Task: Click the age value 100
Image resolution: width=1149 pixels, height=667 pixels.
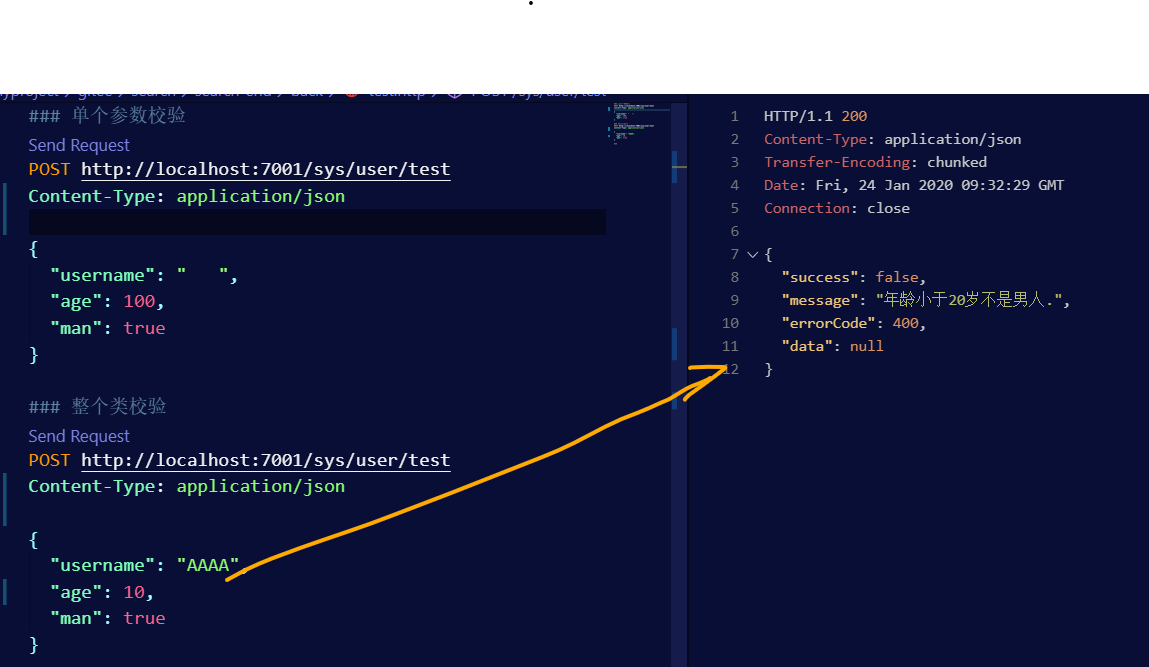Action: 138,301
